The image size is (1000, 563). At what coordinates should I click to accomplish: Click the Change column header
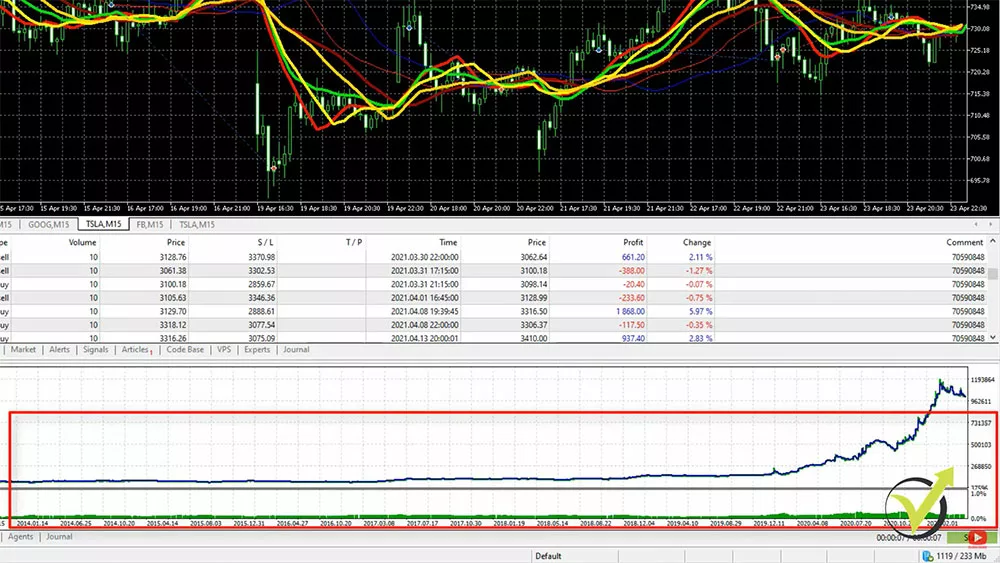[x=697, y=242]
